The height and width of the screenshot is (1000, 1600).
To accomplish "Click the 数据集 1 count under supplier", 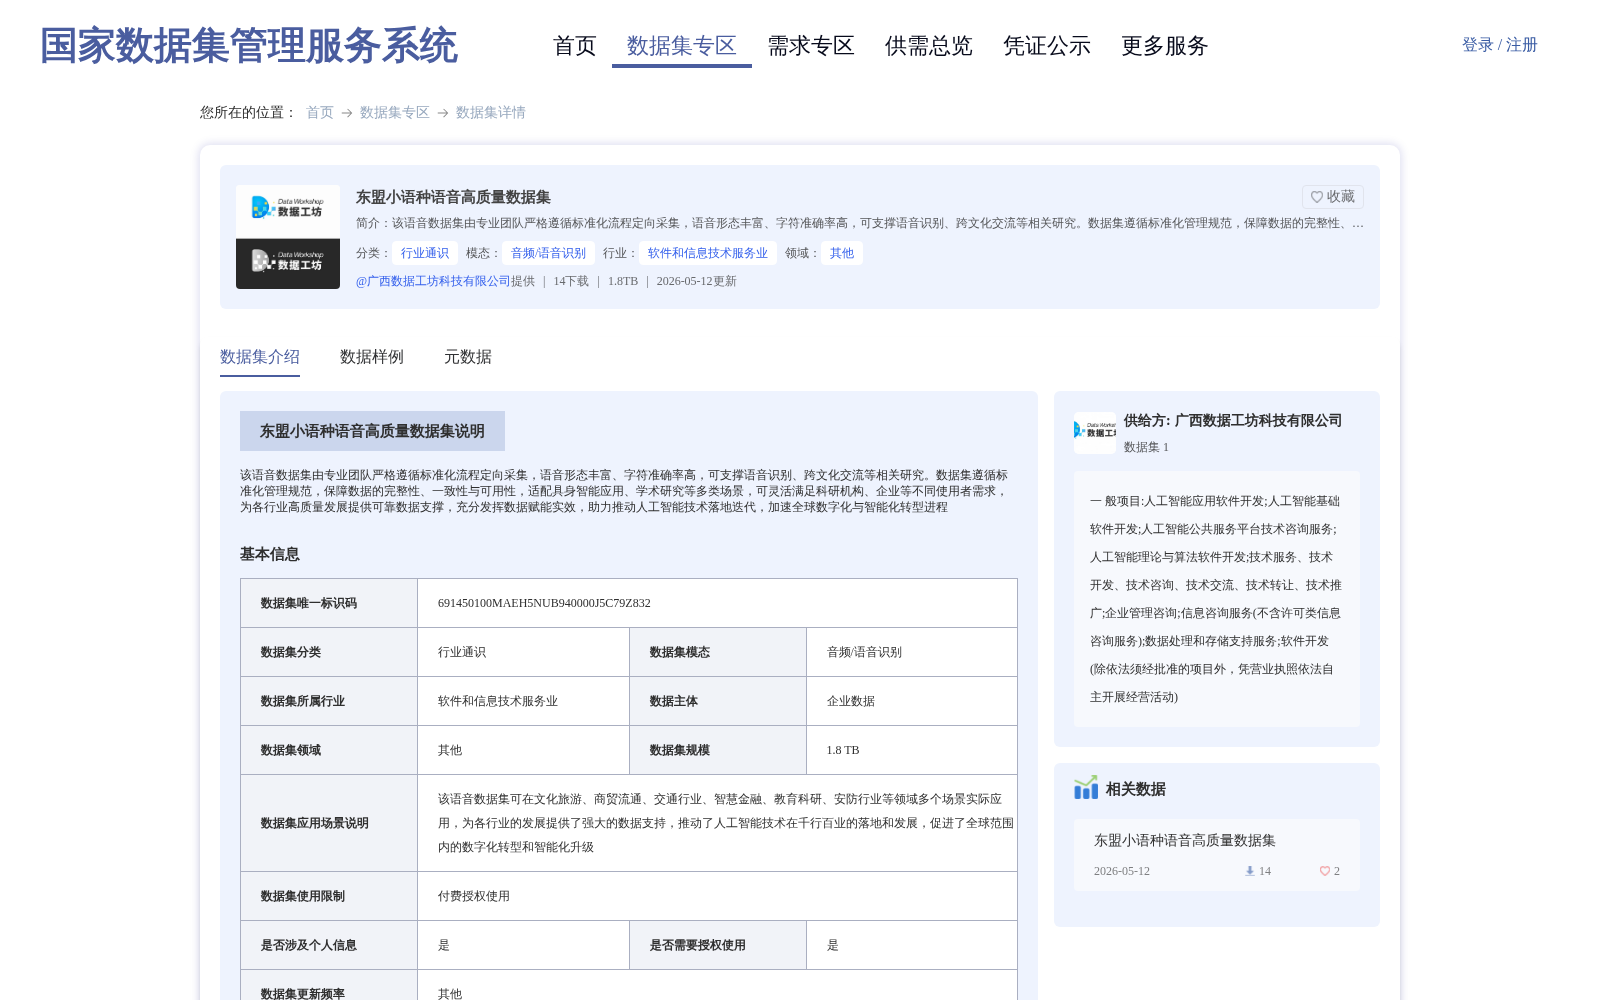I will pyautogui.click(x=1146, y=447).
